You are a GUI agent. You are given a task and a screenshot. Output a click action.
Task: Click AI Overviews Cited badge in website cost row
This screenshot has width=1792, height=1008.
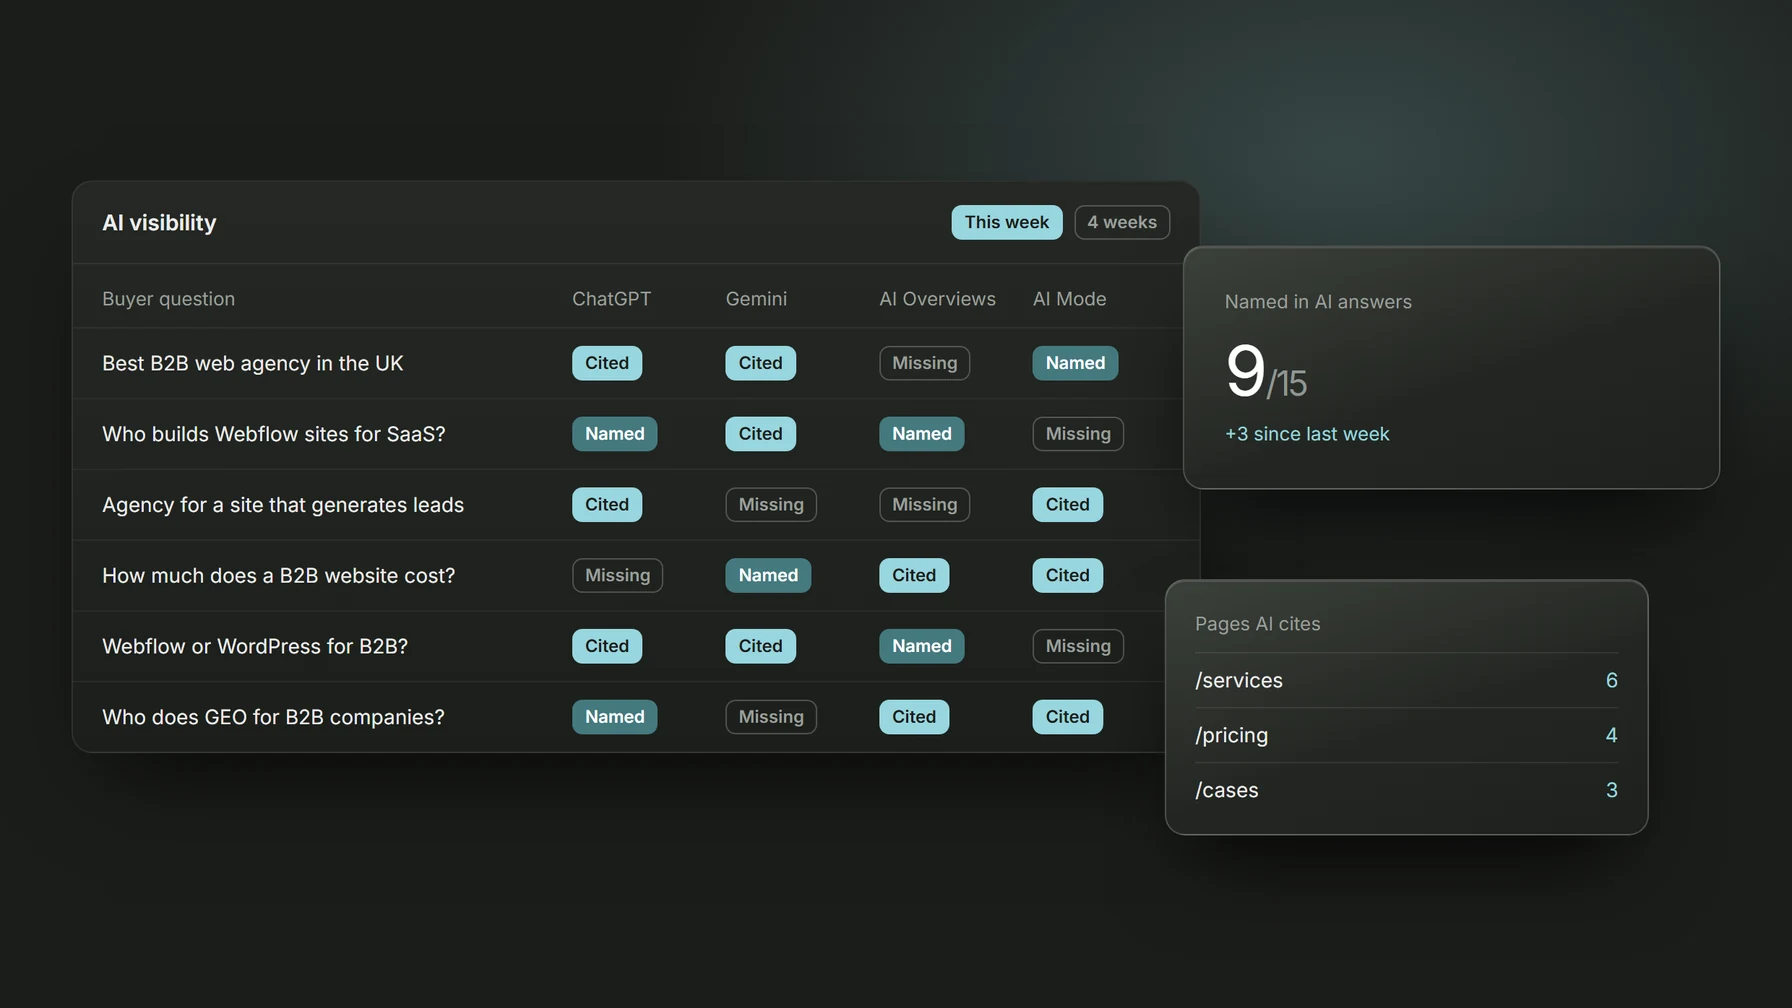914,576
